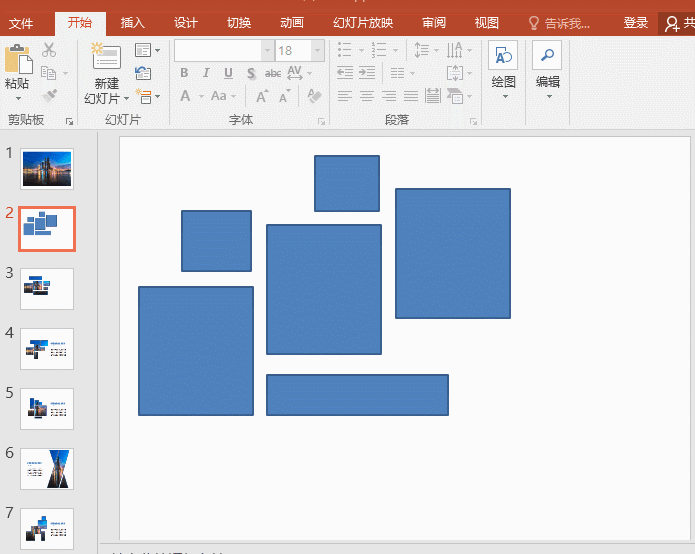
Task: Click the Decrease Font Size icon
Action: [x=284, y=96]
